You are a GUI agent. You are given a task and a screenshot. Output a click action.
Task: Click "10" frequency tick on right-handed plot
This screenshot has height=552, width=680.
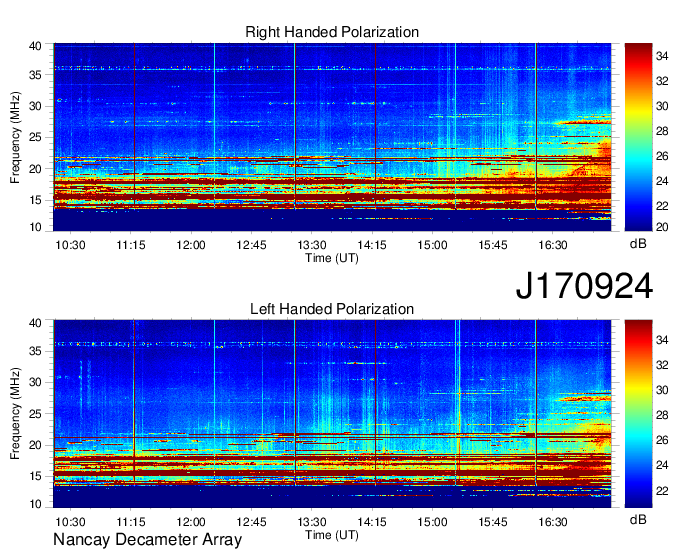click(x=35, y=227)
